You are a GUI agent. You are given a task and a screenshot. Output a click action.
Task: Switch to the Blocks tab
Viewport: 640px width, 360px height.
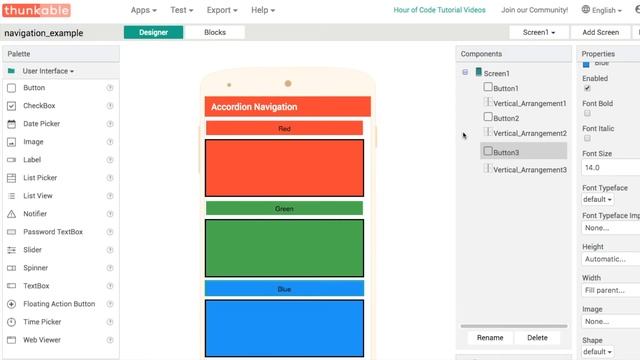tap(215, 32)
